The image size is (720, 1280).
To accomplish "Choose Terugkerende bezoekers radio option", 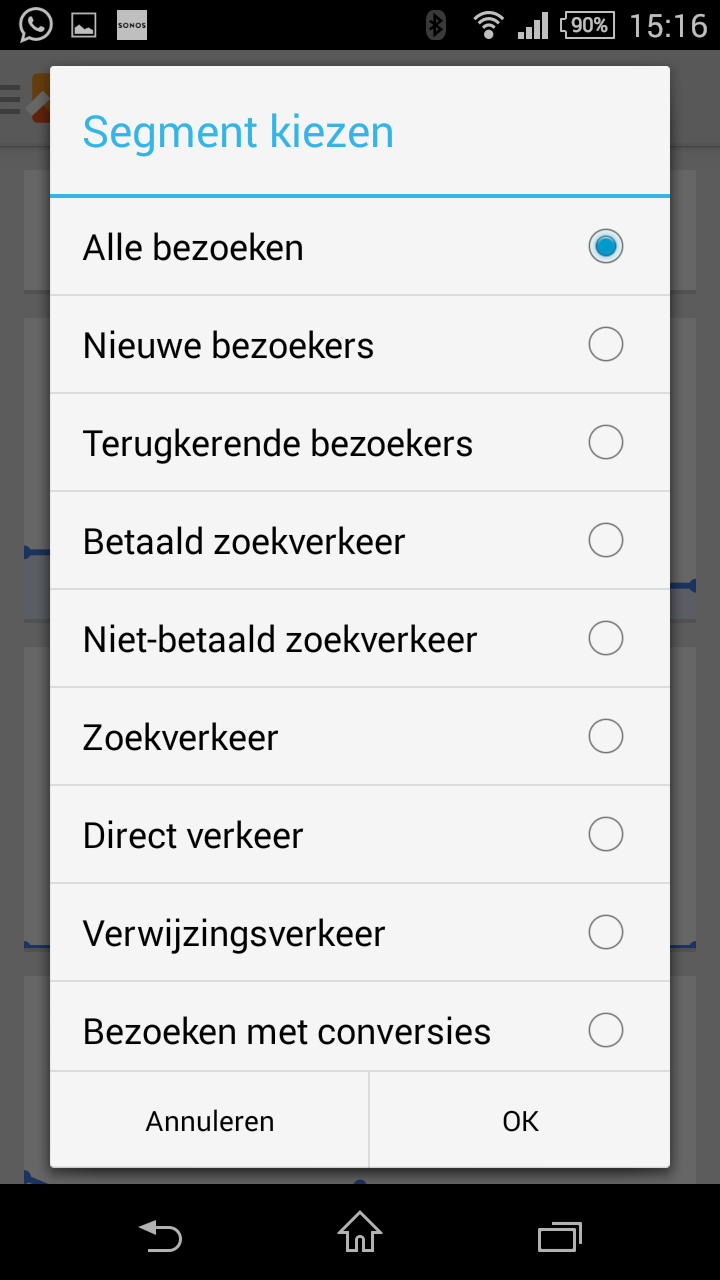I will coord(605,442).
